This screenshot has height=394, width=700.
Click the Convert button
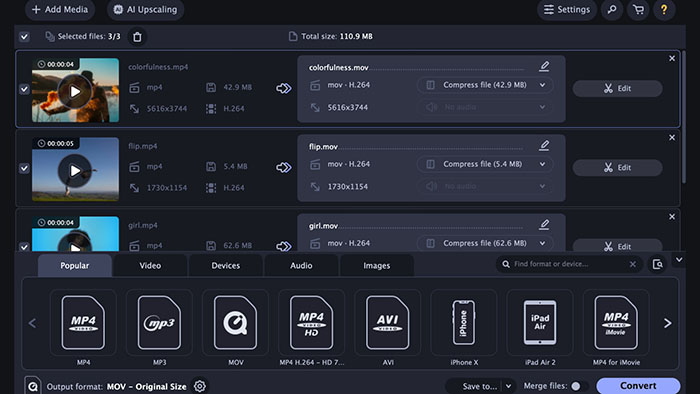[x=638, y=386]
